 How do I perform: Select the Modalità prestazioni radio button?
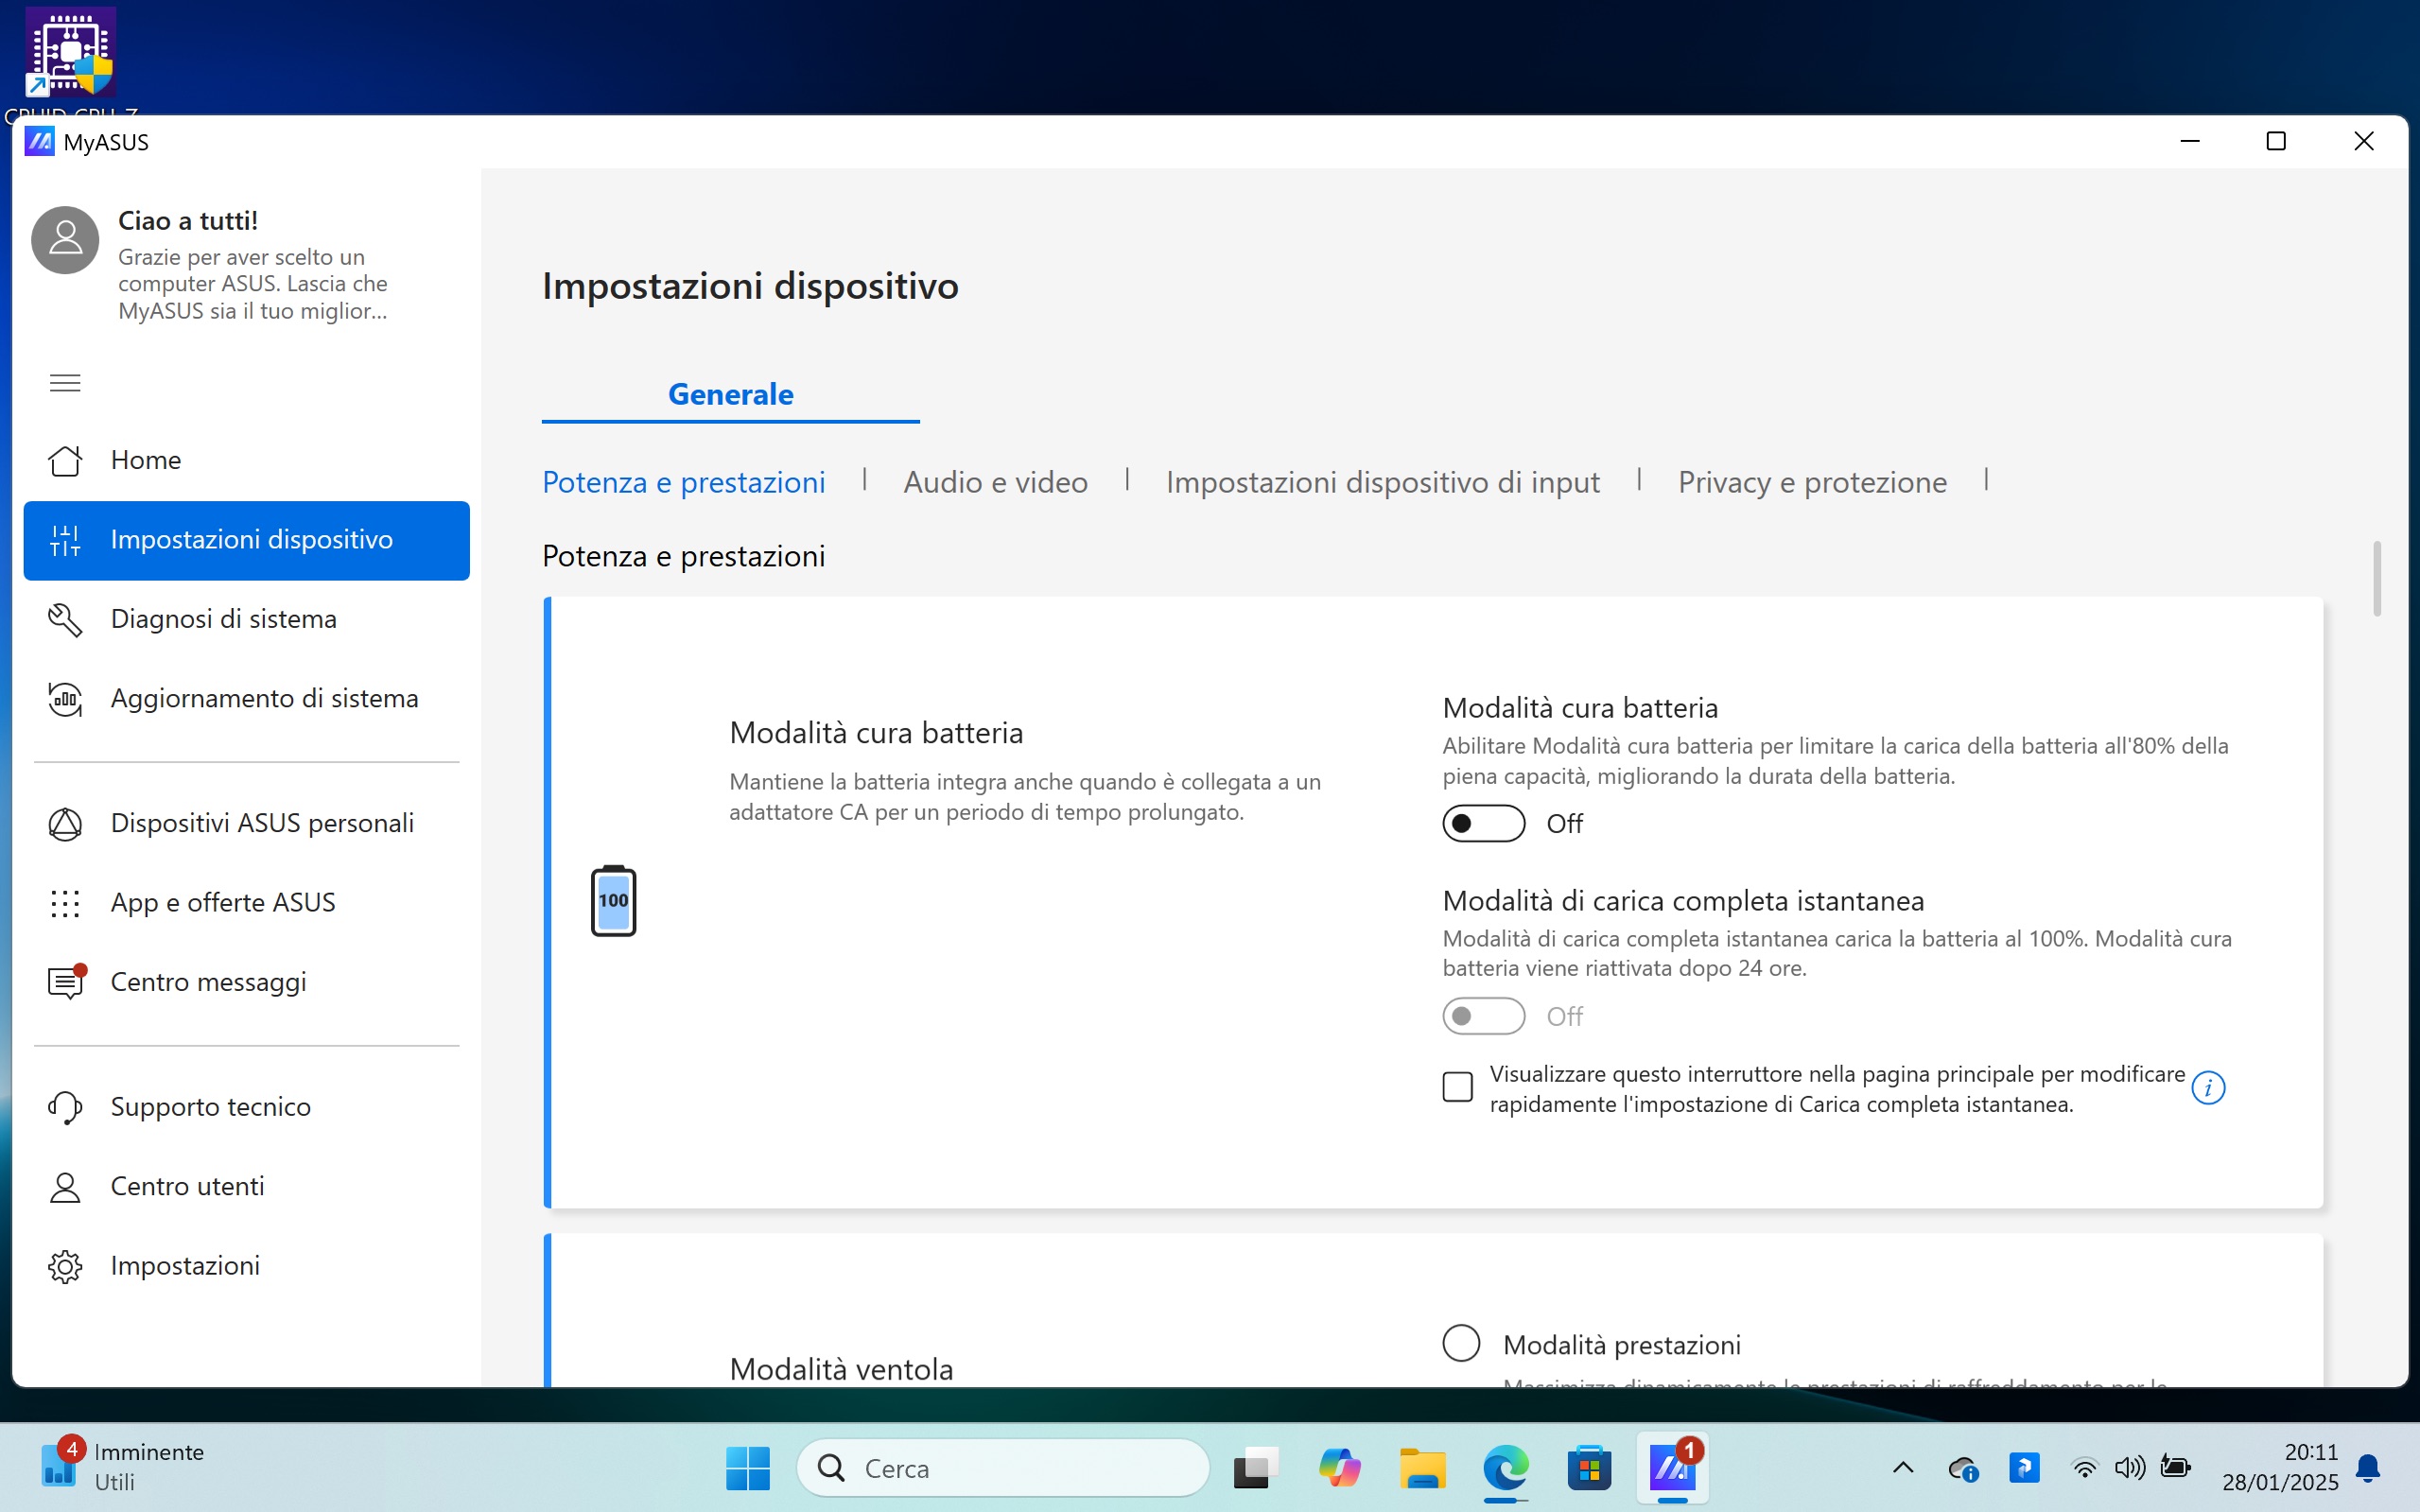point(1461,1343)
